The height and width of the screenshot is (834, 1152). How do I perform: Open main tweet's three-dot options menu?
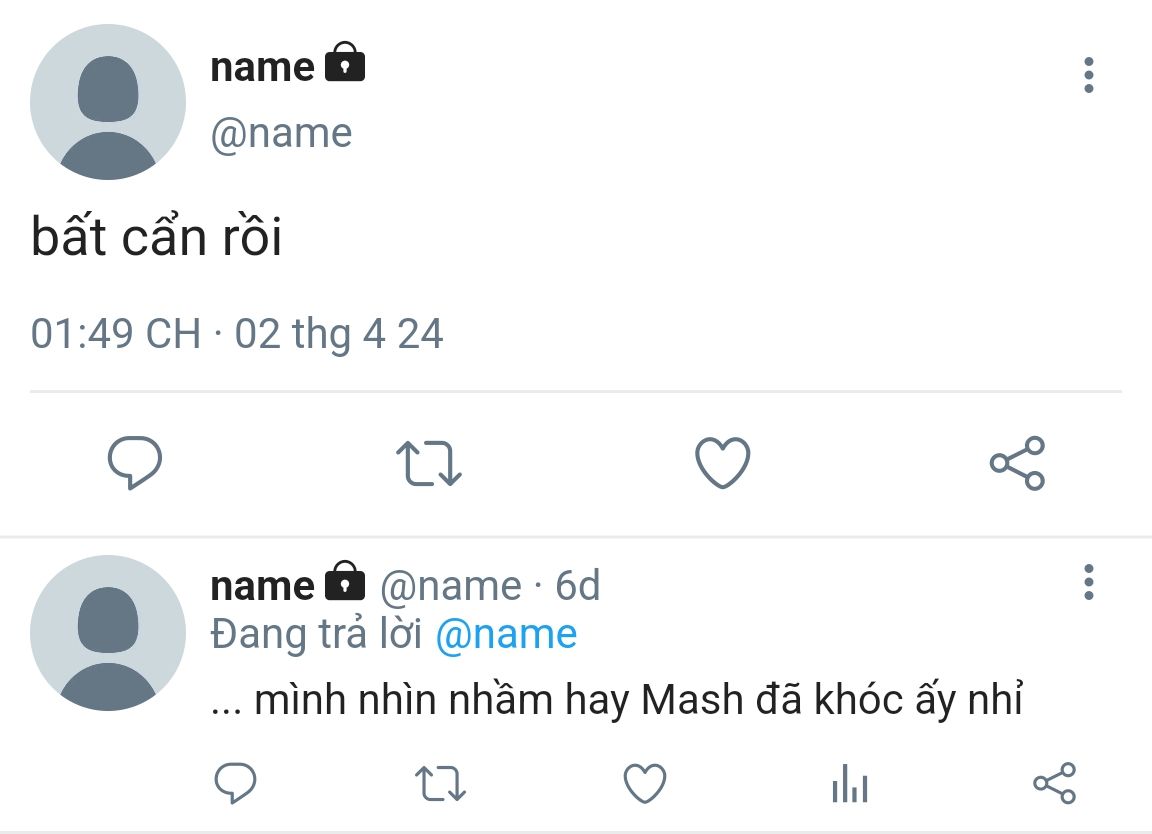(x=1088, y=76)
